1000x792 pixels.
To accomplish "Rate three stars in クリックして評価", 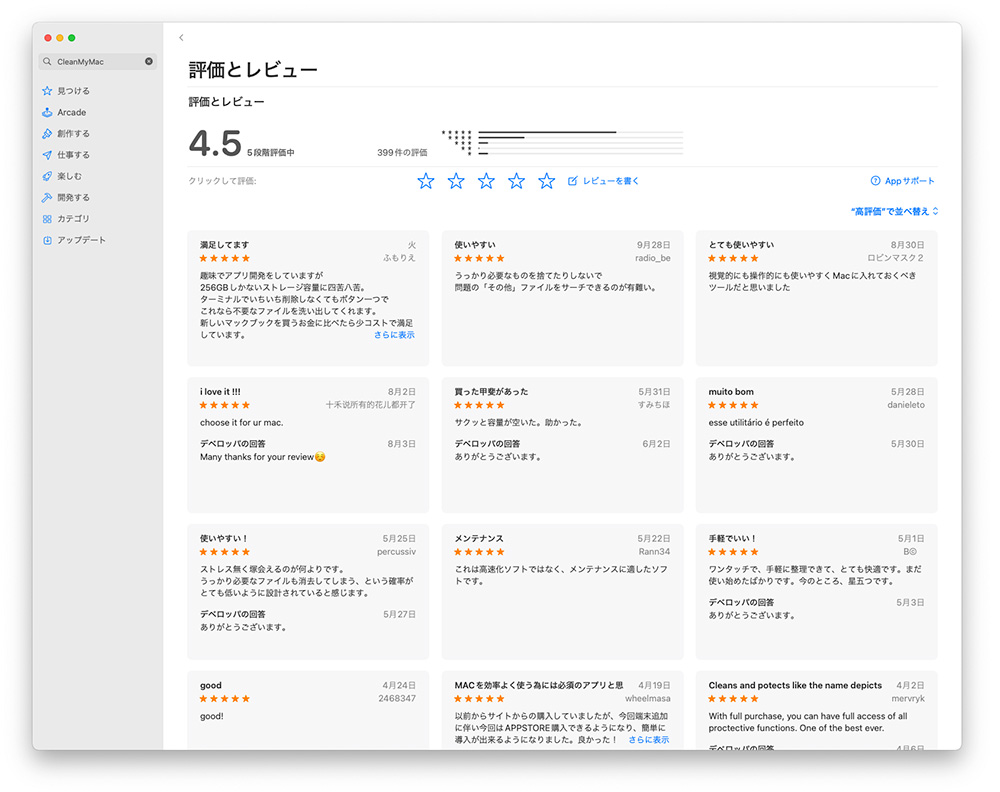I will (x=486, y=181).
